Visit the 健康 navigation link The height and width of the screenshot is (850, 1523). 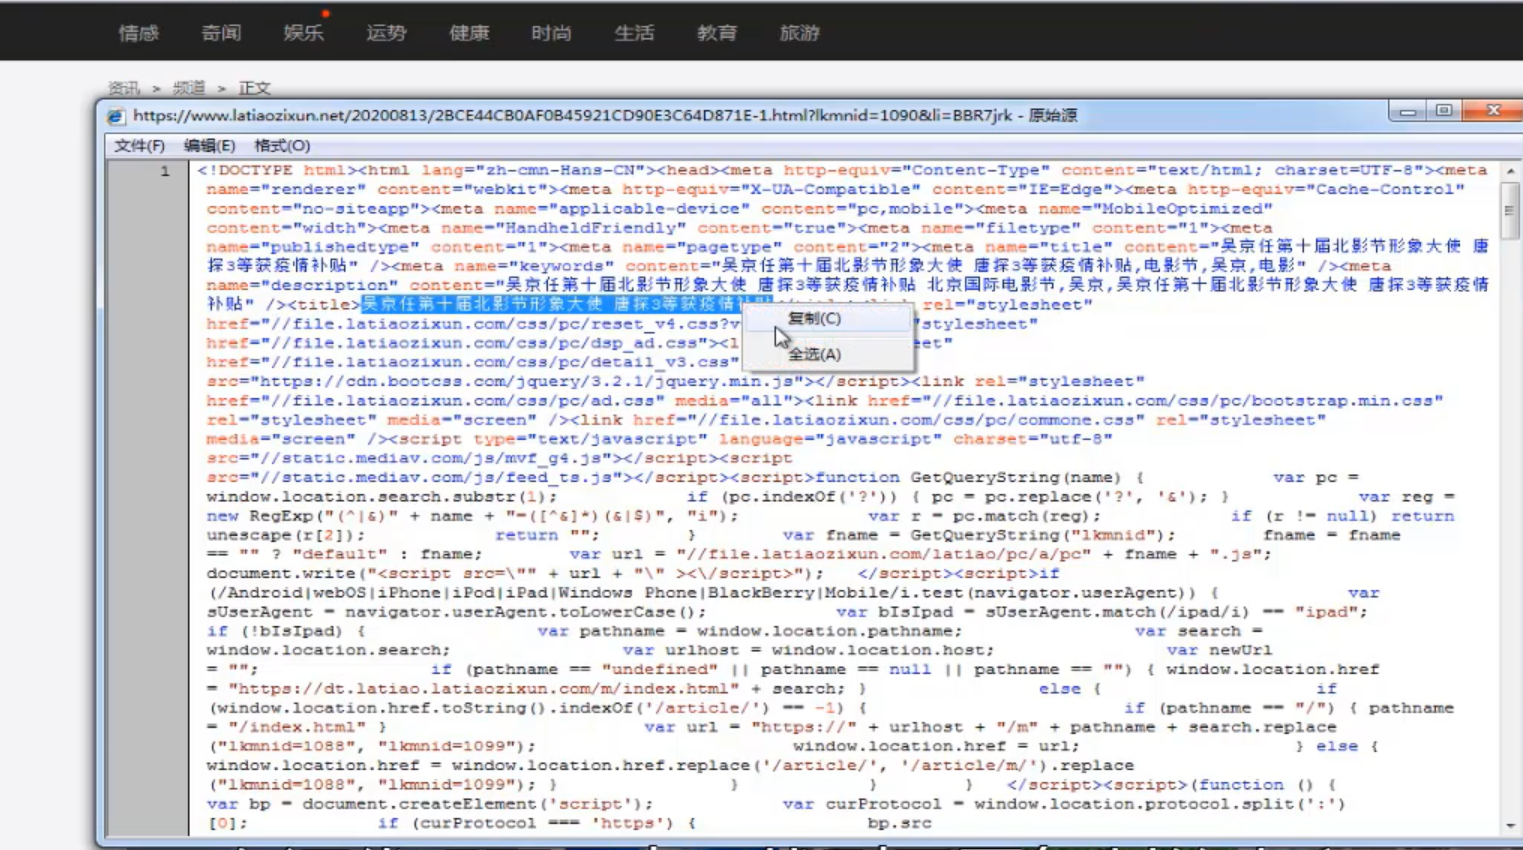click(469, 33)
